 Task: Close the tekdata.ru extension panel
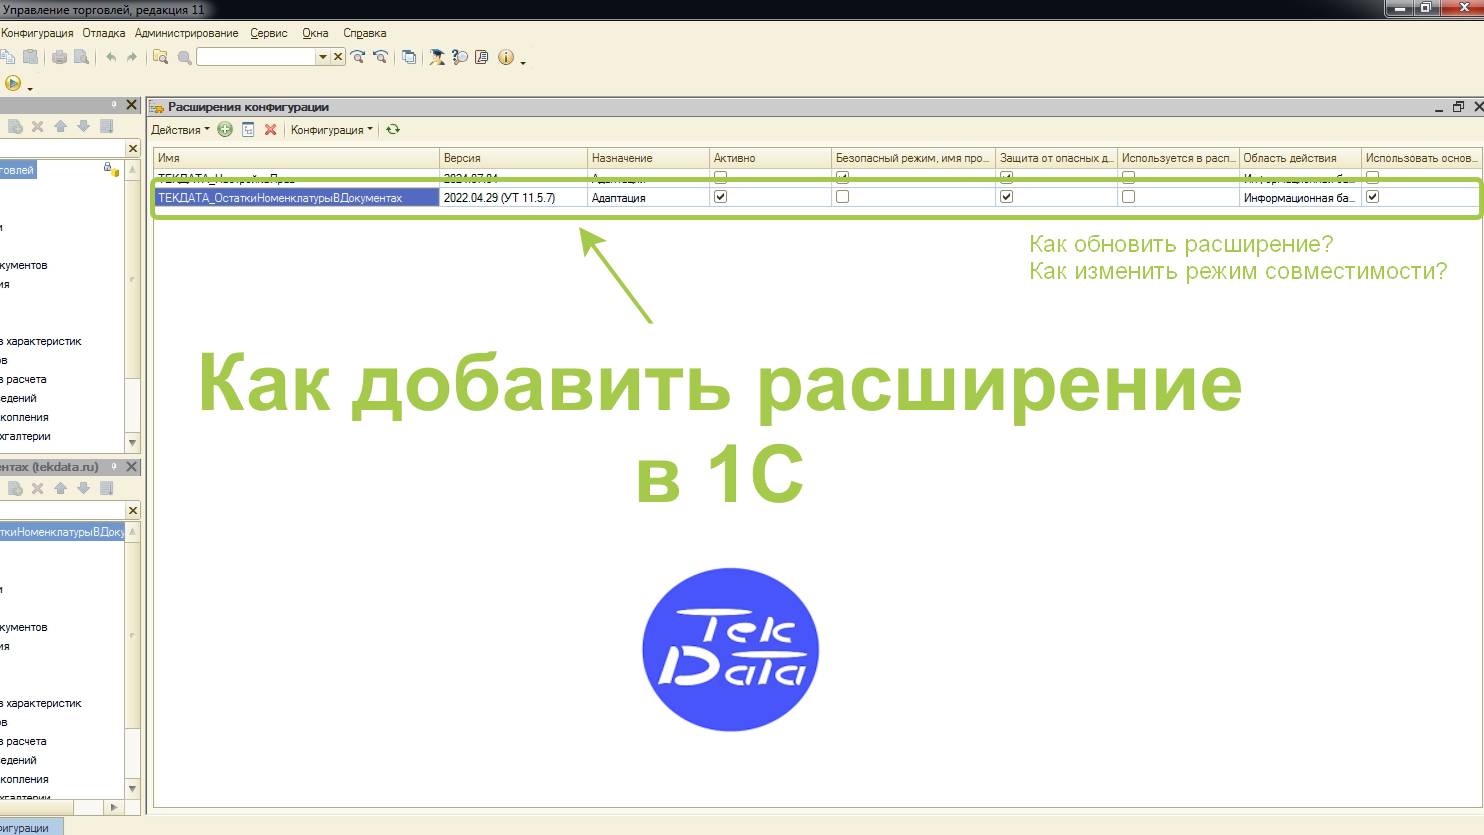(132, 466)
